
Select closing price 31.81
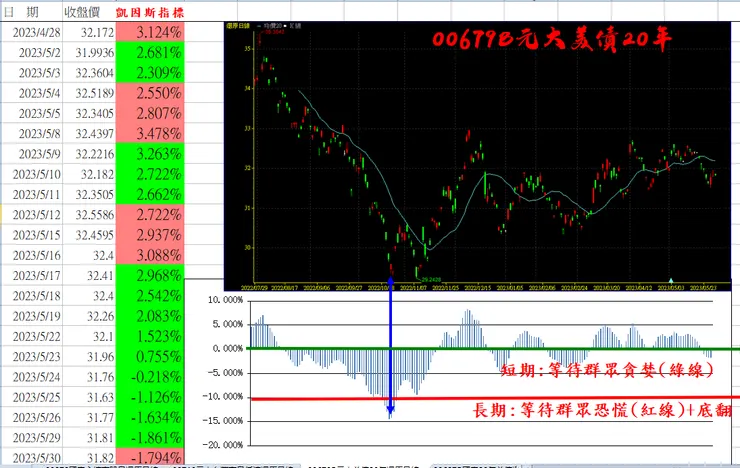(x=89, y=438)
